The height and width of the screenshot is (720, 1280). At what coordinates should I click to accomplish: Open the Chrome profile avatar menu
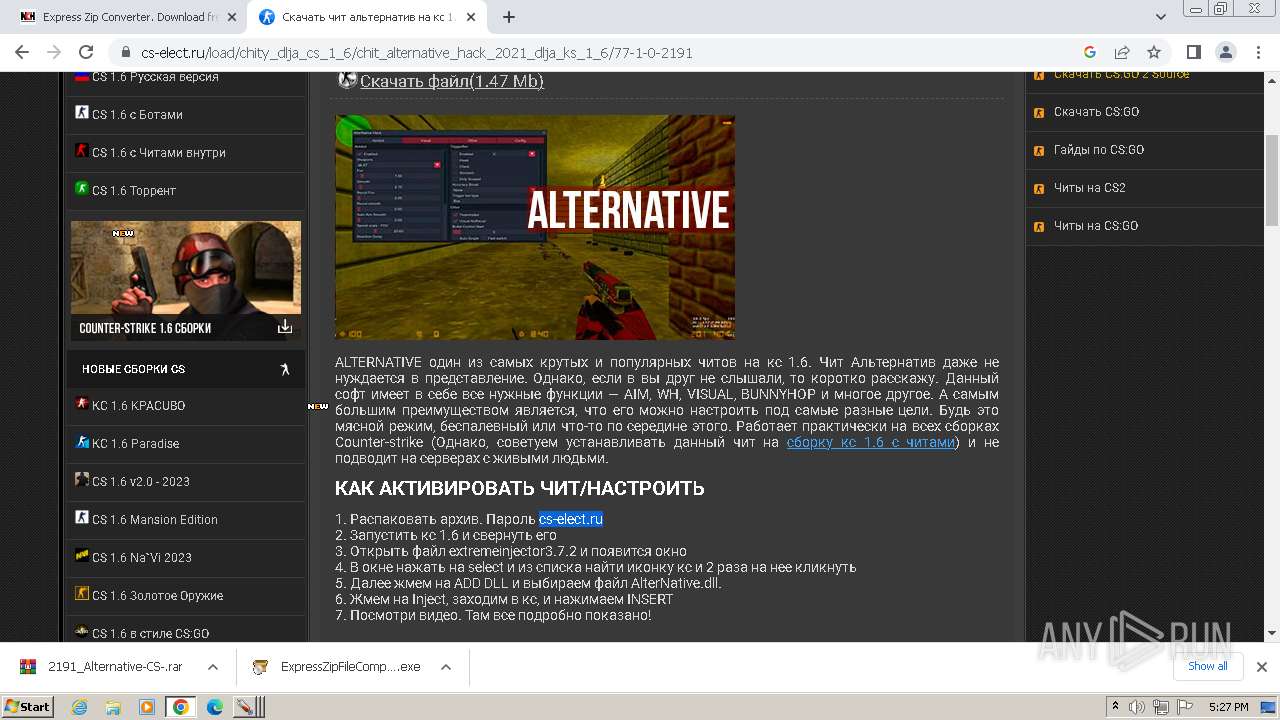[1225, 52]
